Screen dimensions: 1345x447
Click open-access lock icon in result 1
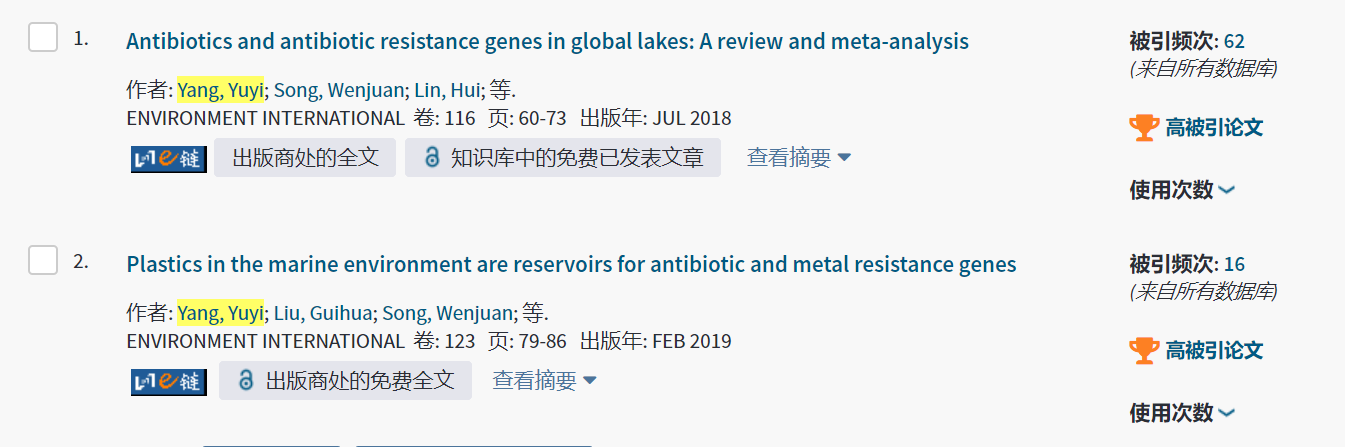click(x=432, y=158)
